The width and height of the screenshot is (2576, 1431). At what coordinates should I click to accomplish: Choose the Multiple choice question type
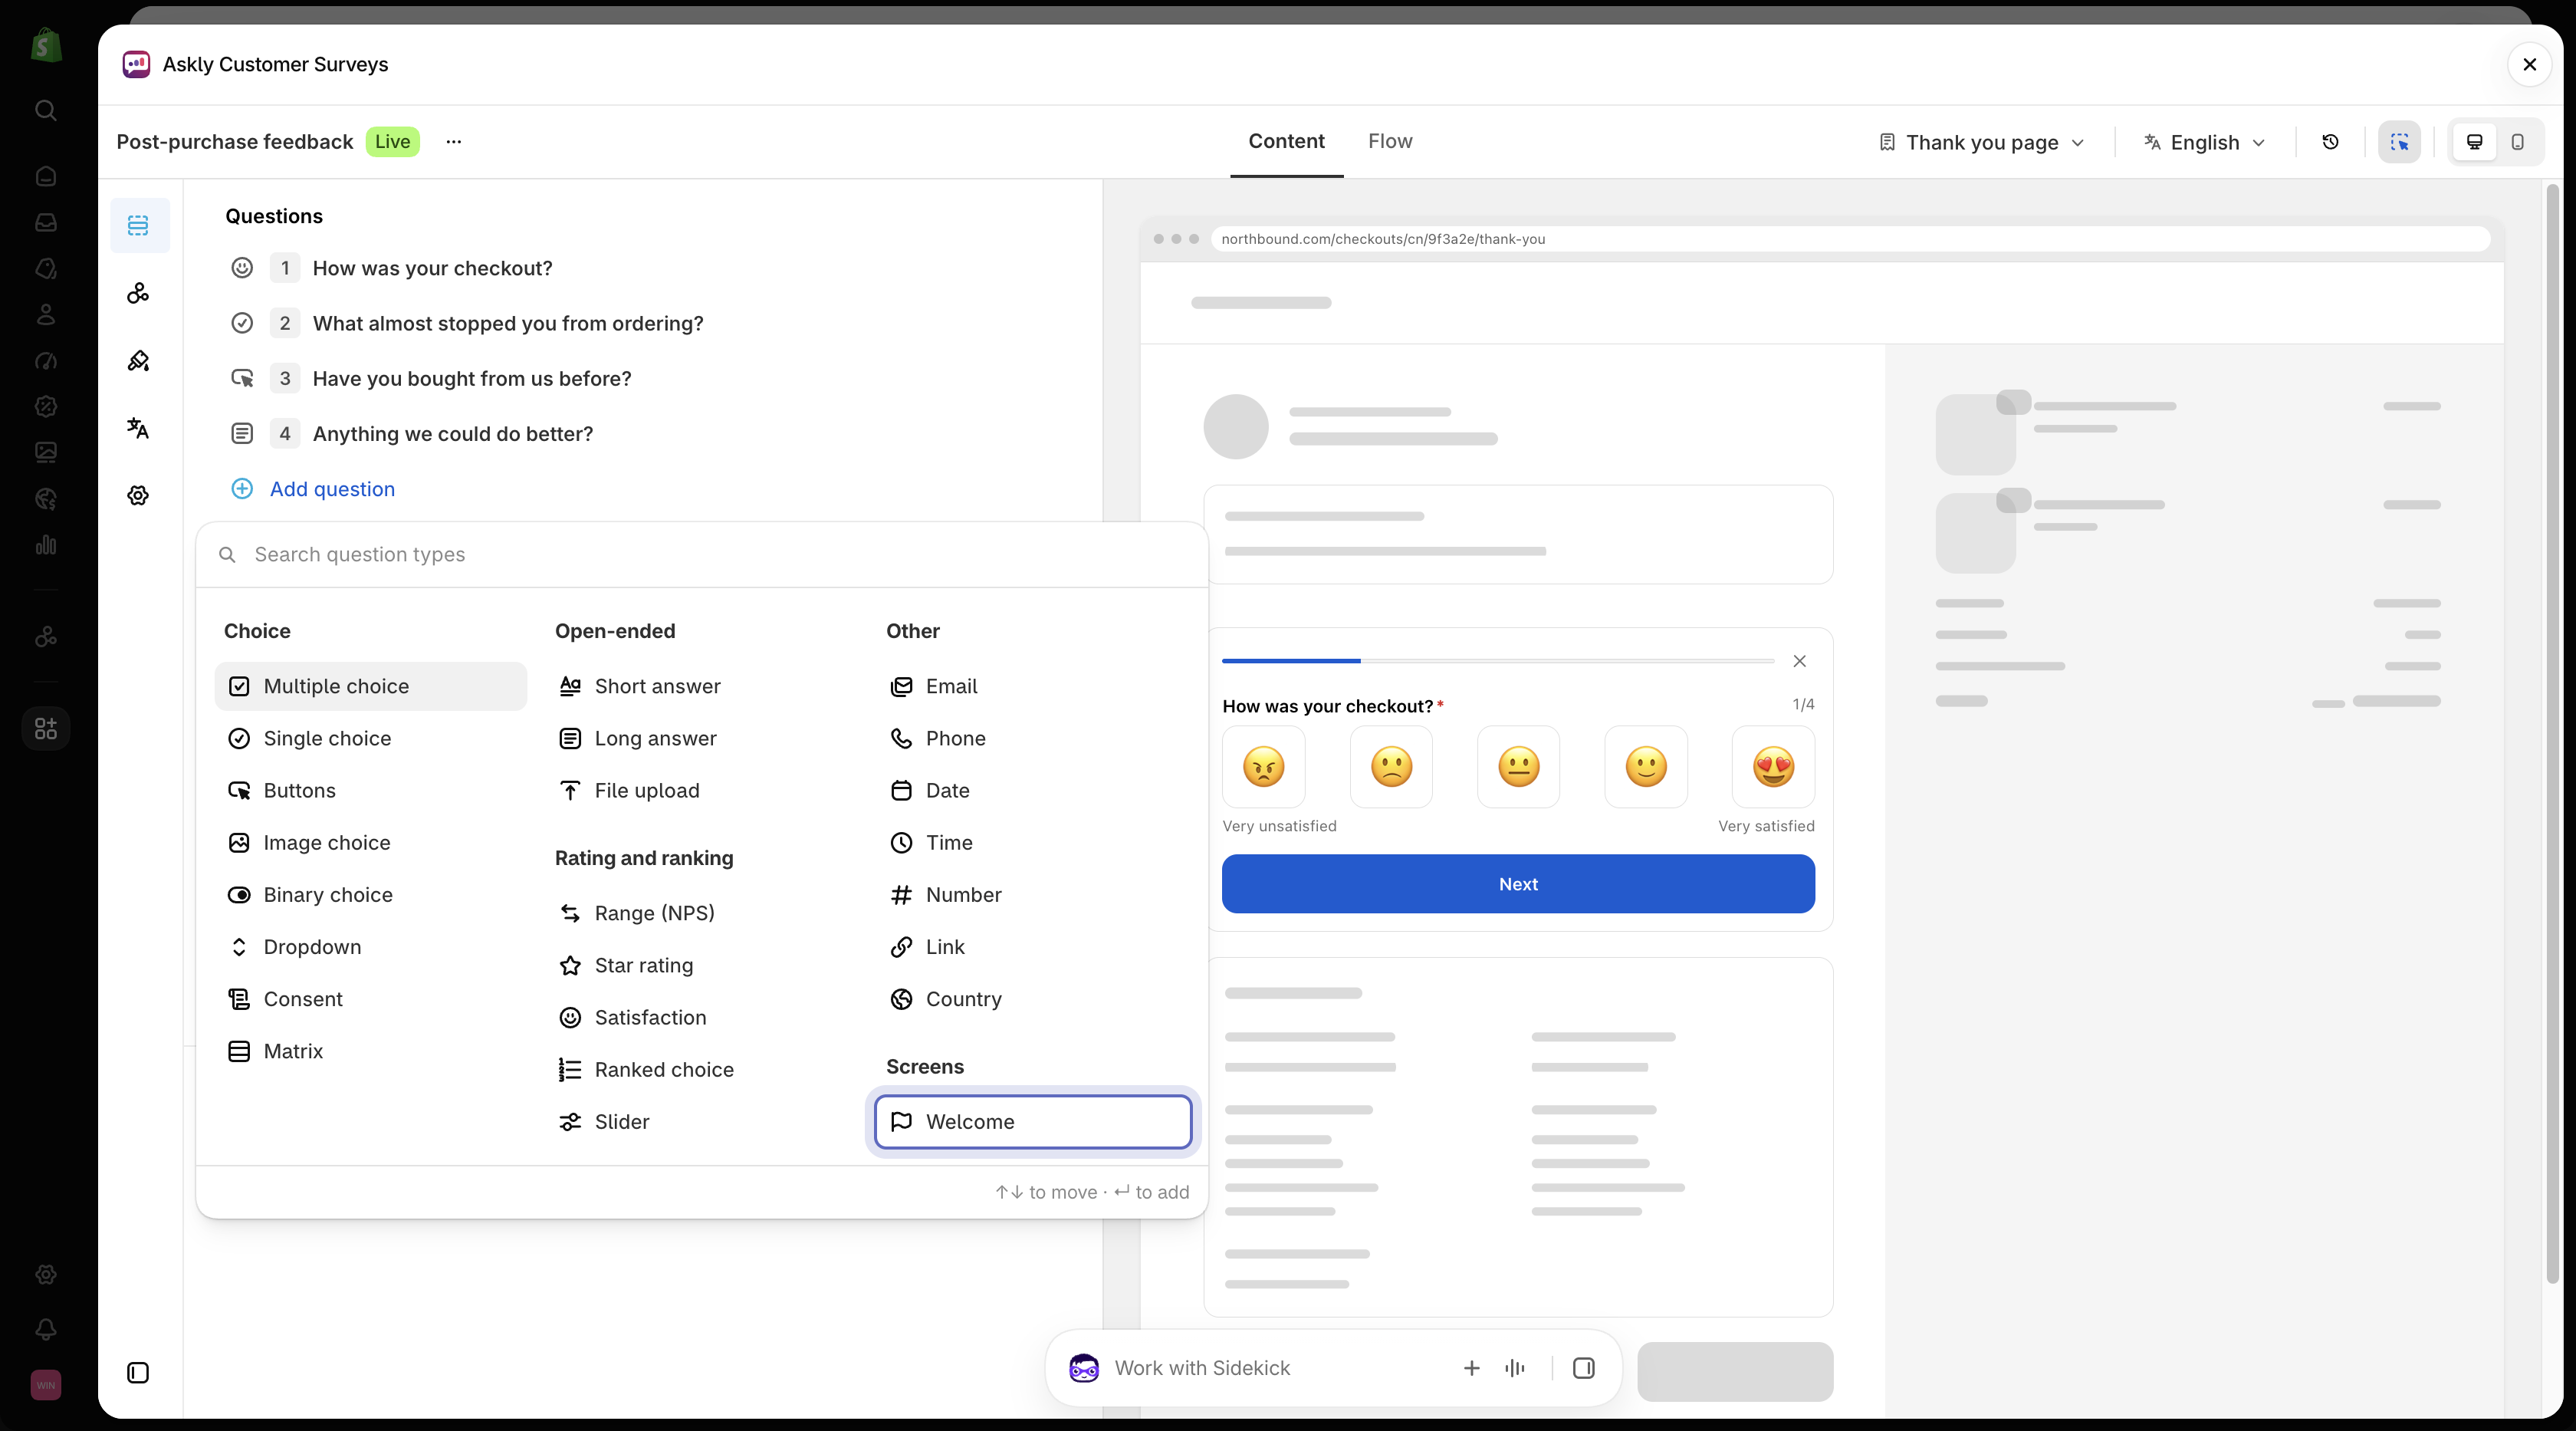click(371, 686)
